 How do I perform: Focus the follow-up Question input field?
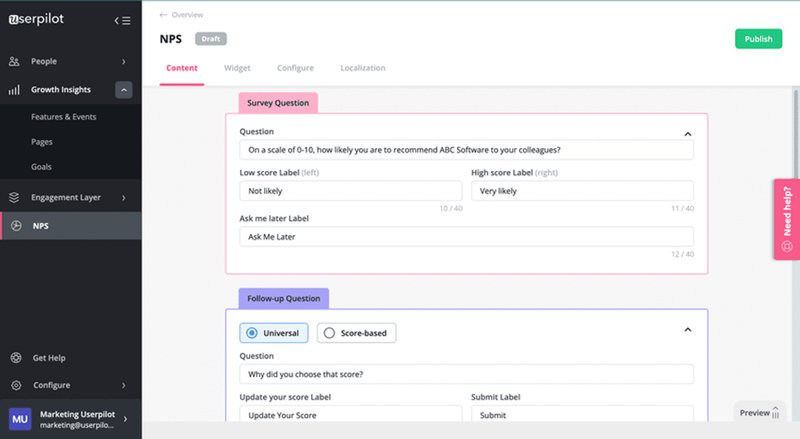point(466,374)
